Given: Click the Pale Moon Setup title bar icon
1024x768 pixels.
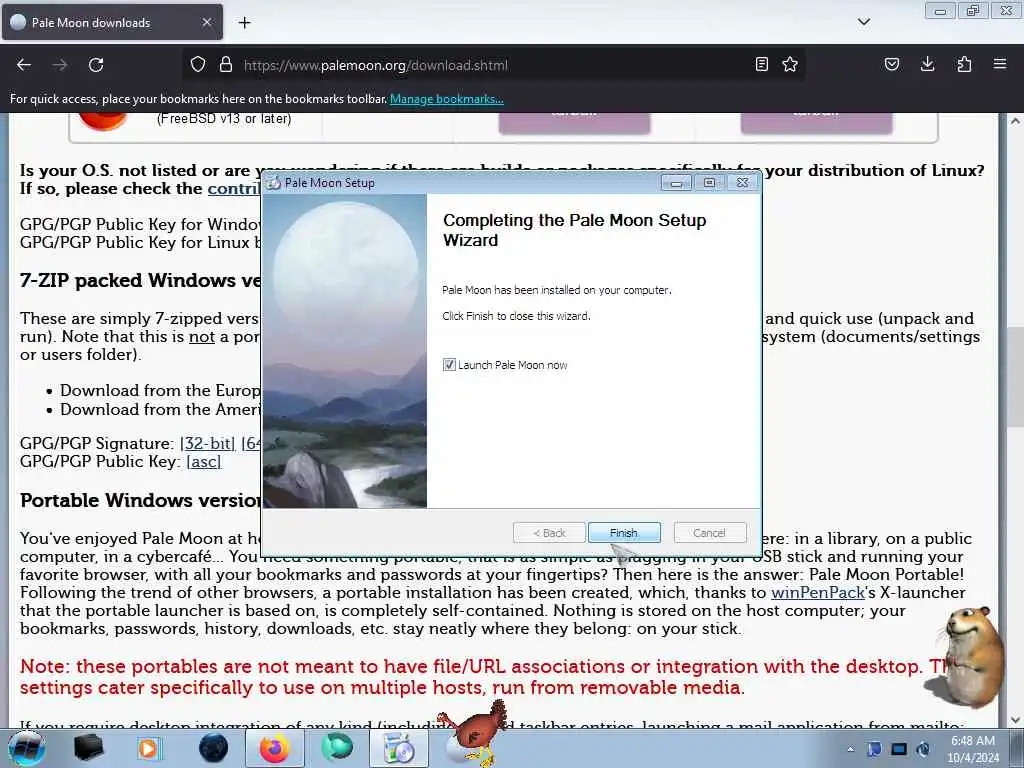Looking at the screenshot, I should click(x=274, y=183).
